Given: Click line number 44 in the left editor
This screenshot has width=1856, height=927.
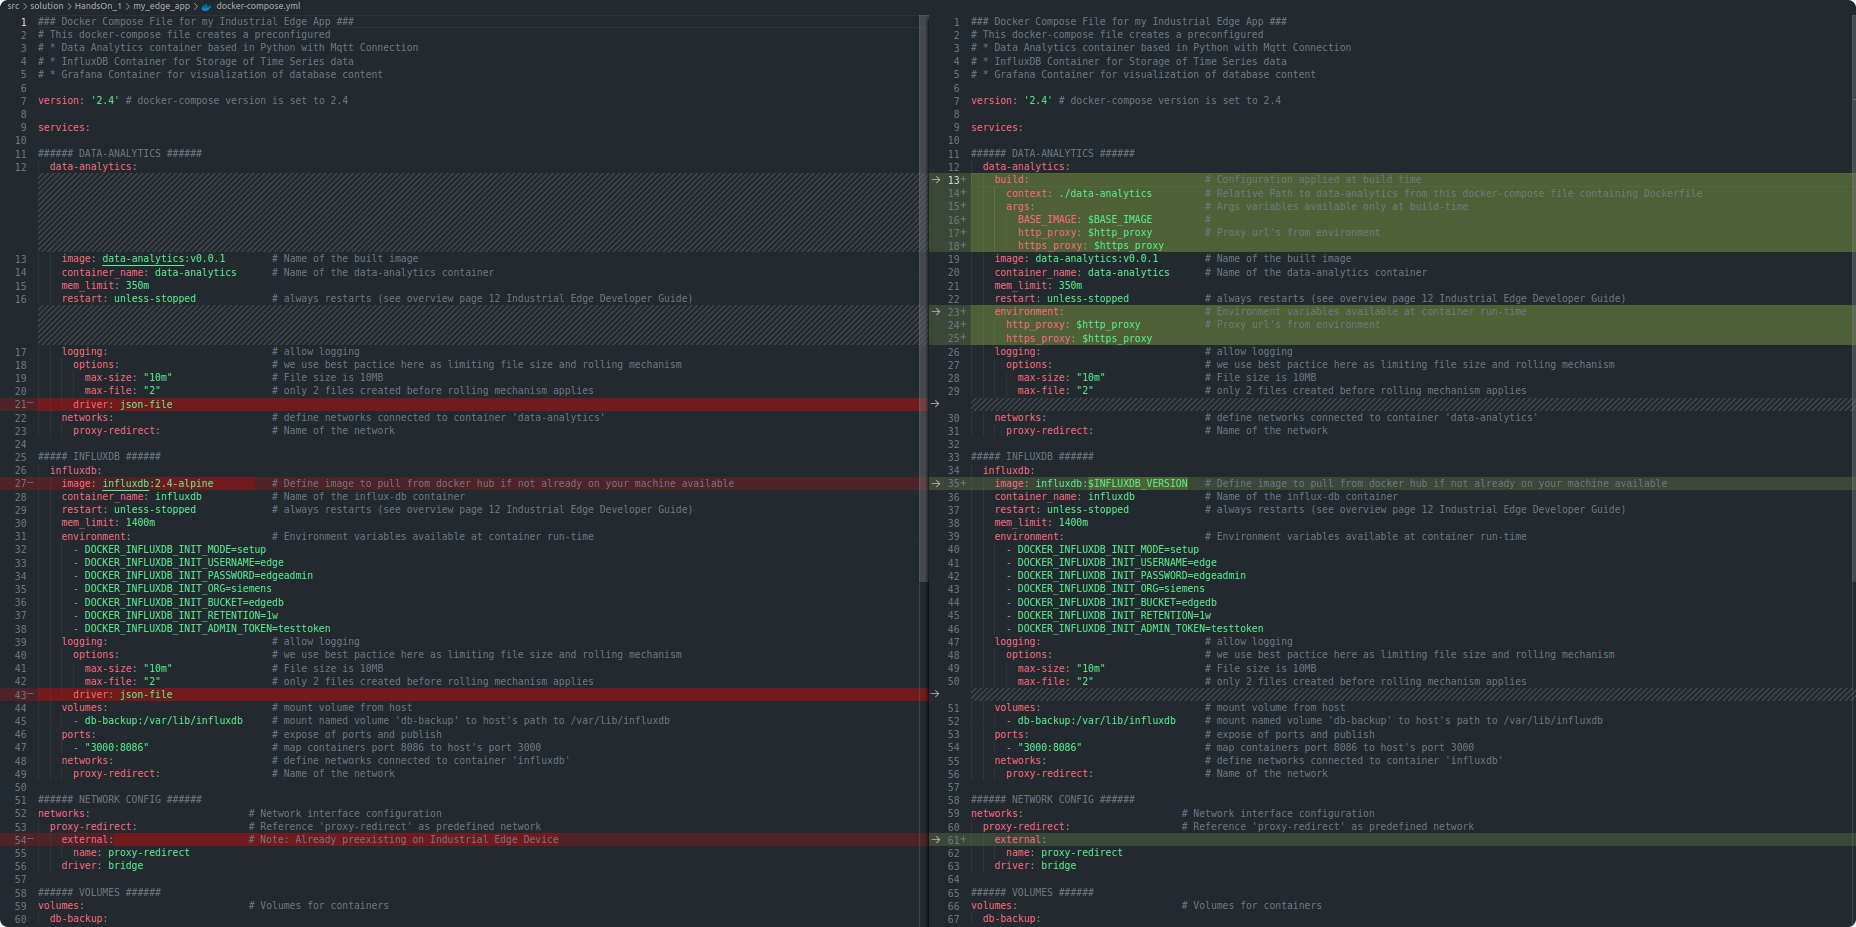Looking at the screenshot, I should [20, 707].
